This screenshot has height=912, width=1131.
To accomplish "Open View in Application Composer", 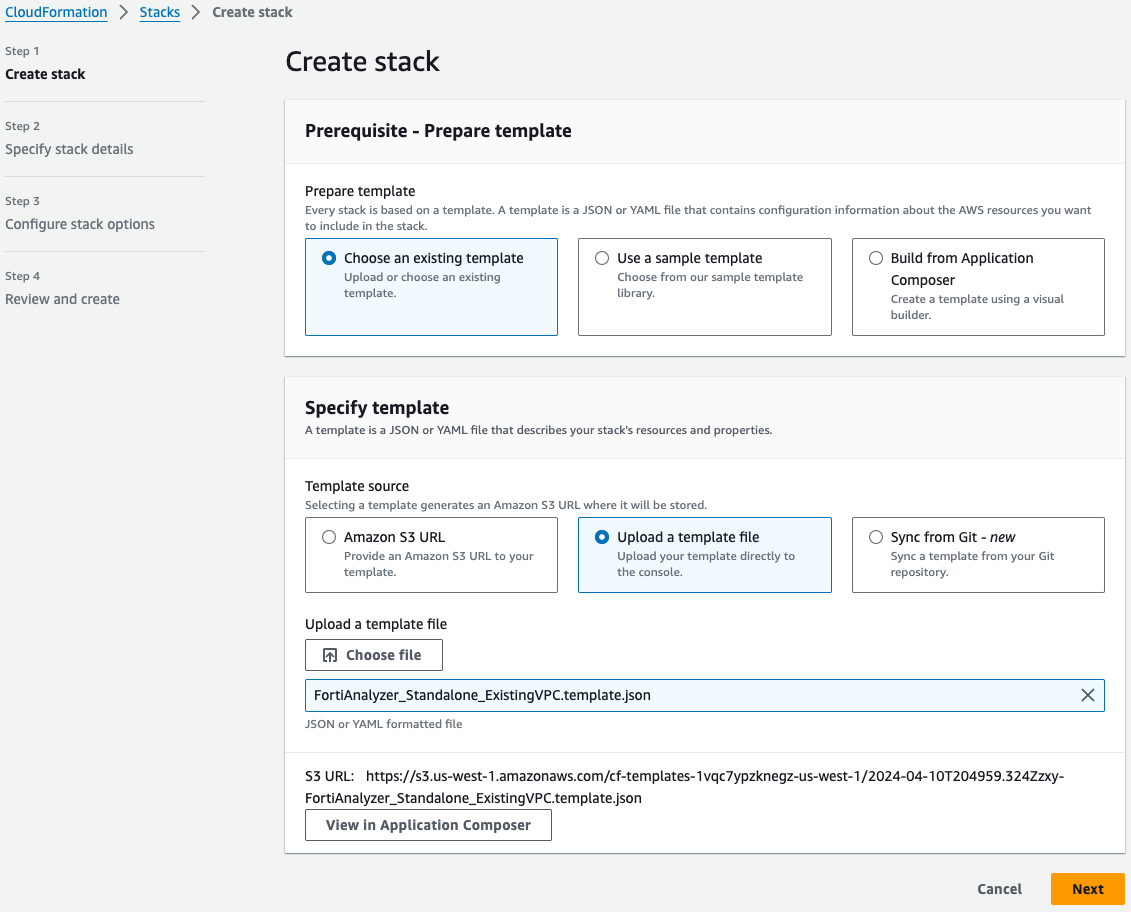I will 428,825.
